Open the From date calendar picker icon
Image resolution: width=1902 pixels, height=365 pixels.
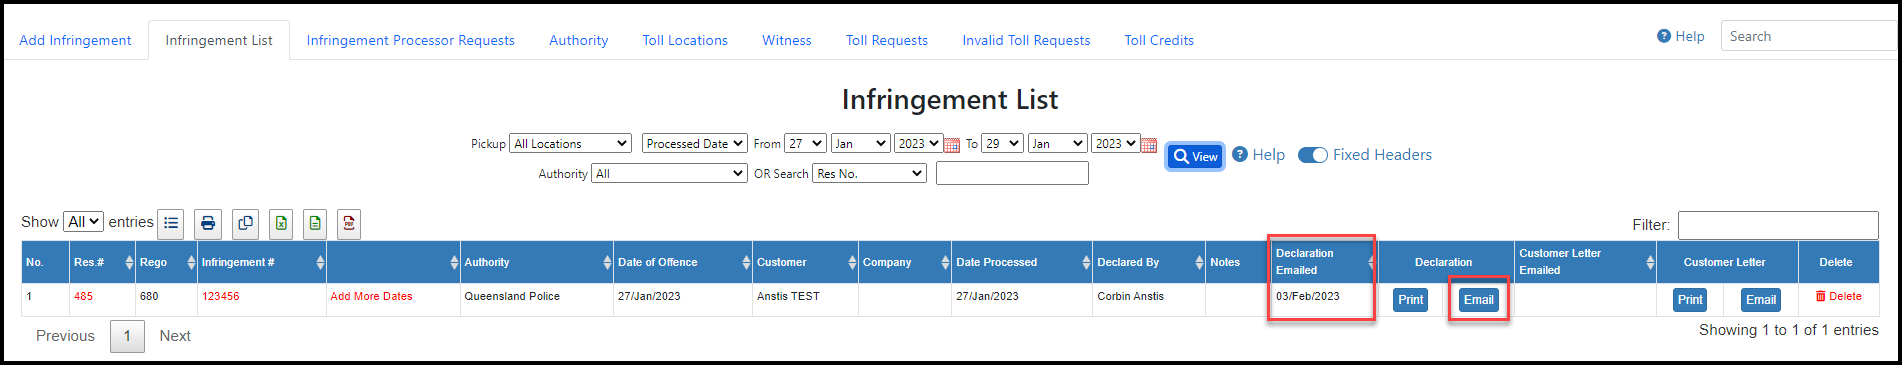coord(952,145)
